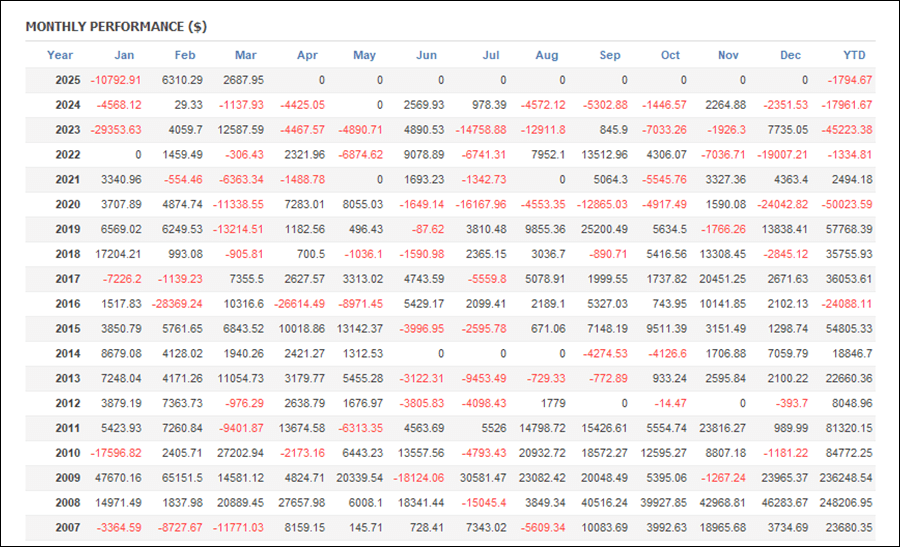Click the 2010 March value 27202.94
The image size is (900, 547).
point(240,453)
